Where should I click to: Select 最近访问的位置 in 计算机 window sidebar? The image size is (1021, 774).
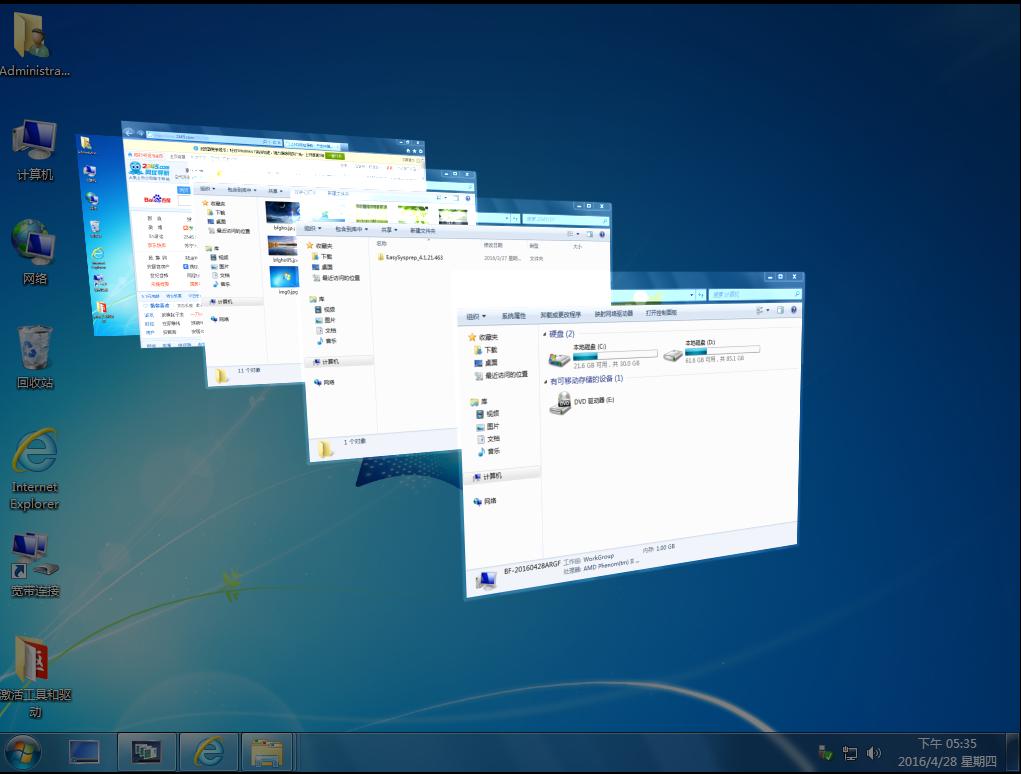coord(501,375)
